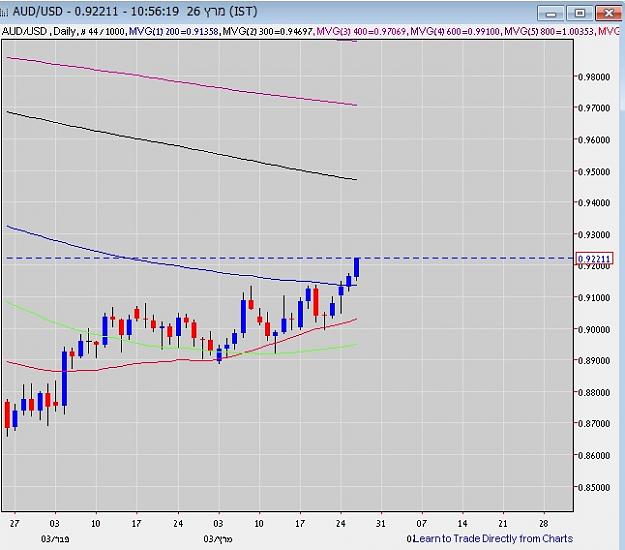Click the '31' date axis label
This screenshot has width=625, height=550.
(381, 523)
